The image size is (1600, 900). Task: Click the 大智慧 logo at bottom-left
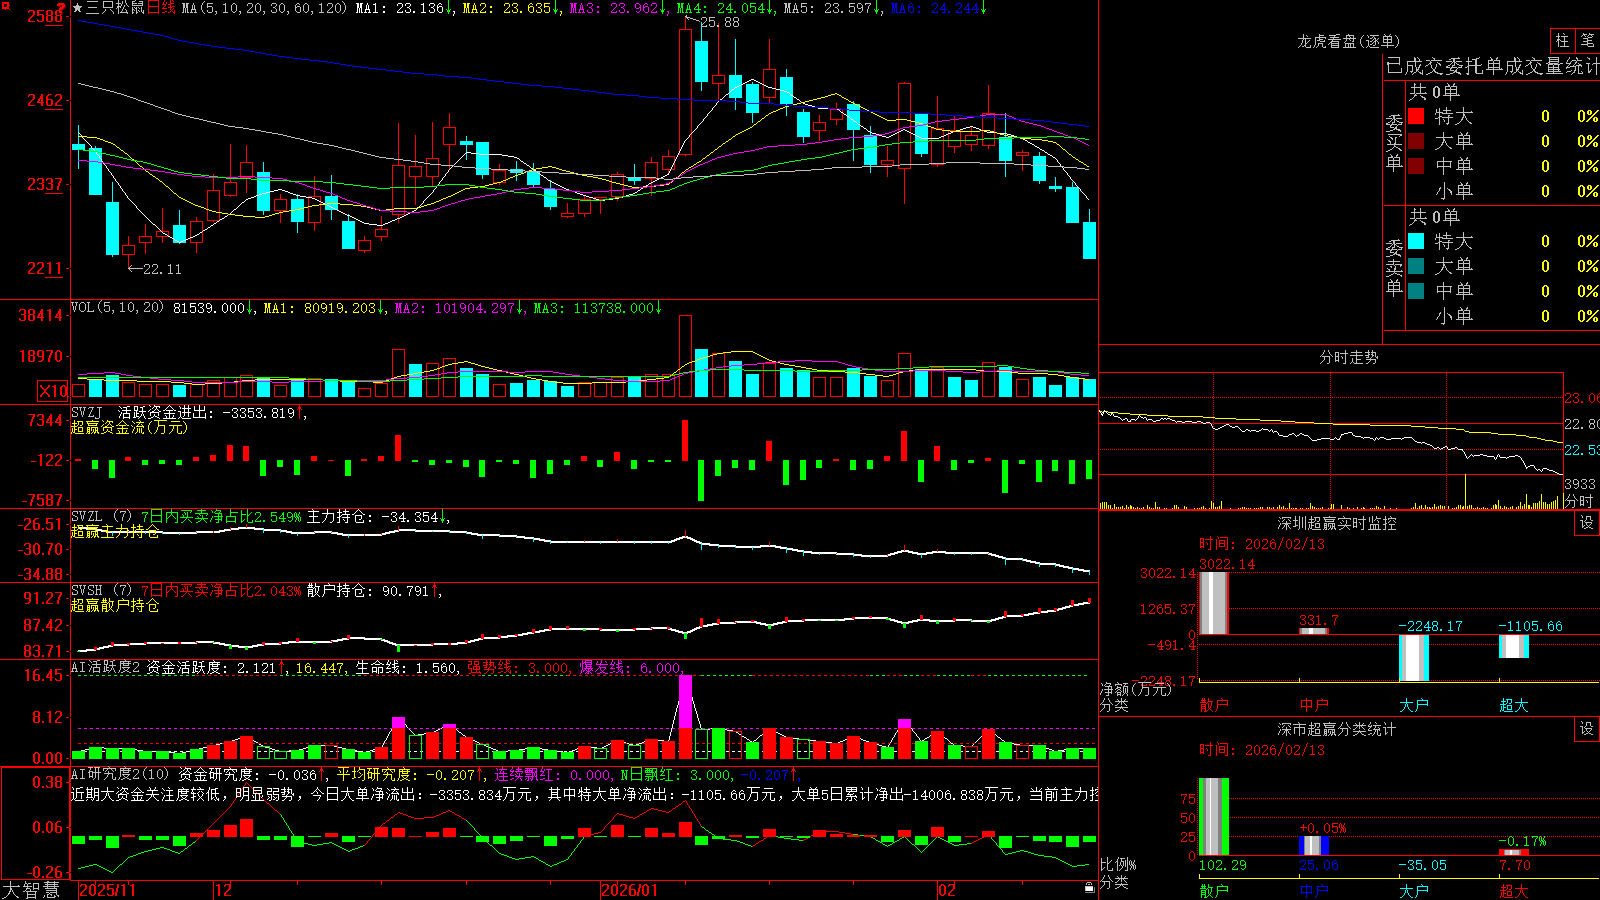point(31,889)
